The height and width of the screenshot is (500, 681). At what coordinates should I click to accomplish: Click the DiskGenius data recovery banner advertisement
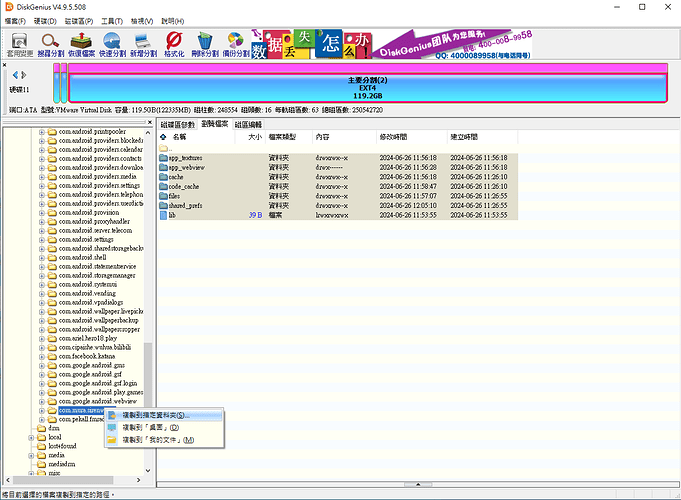point(392,44)
